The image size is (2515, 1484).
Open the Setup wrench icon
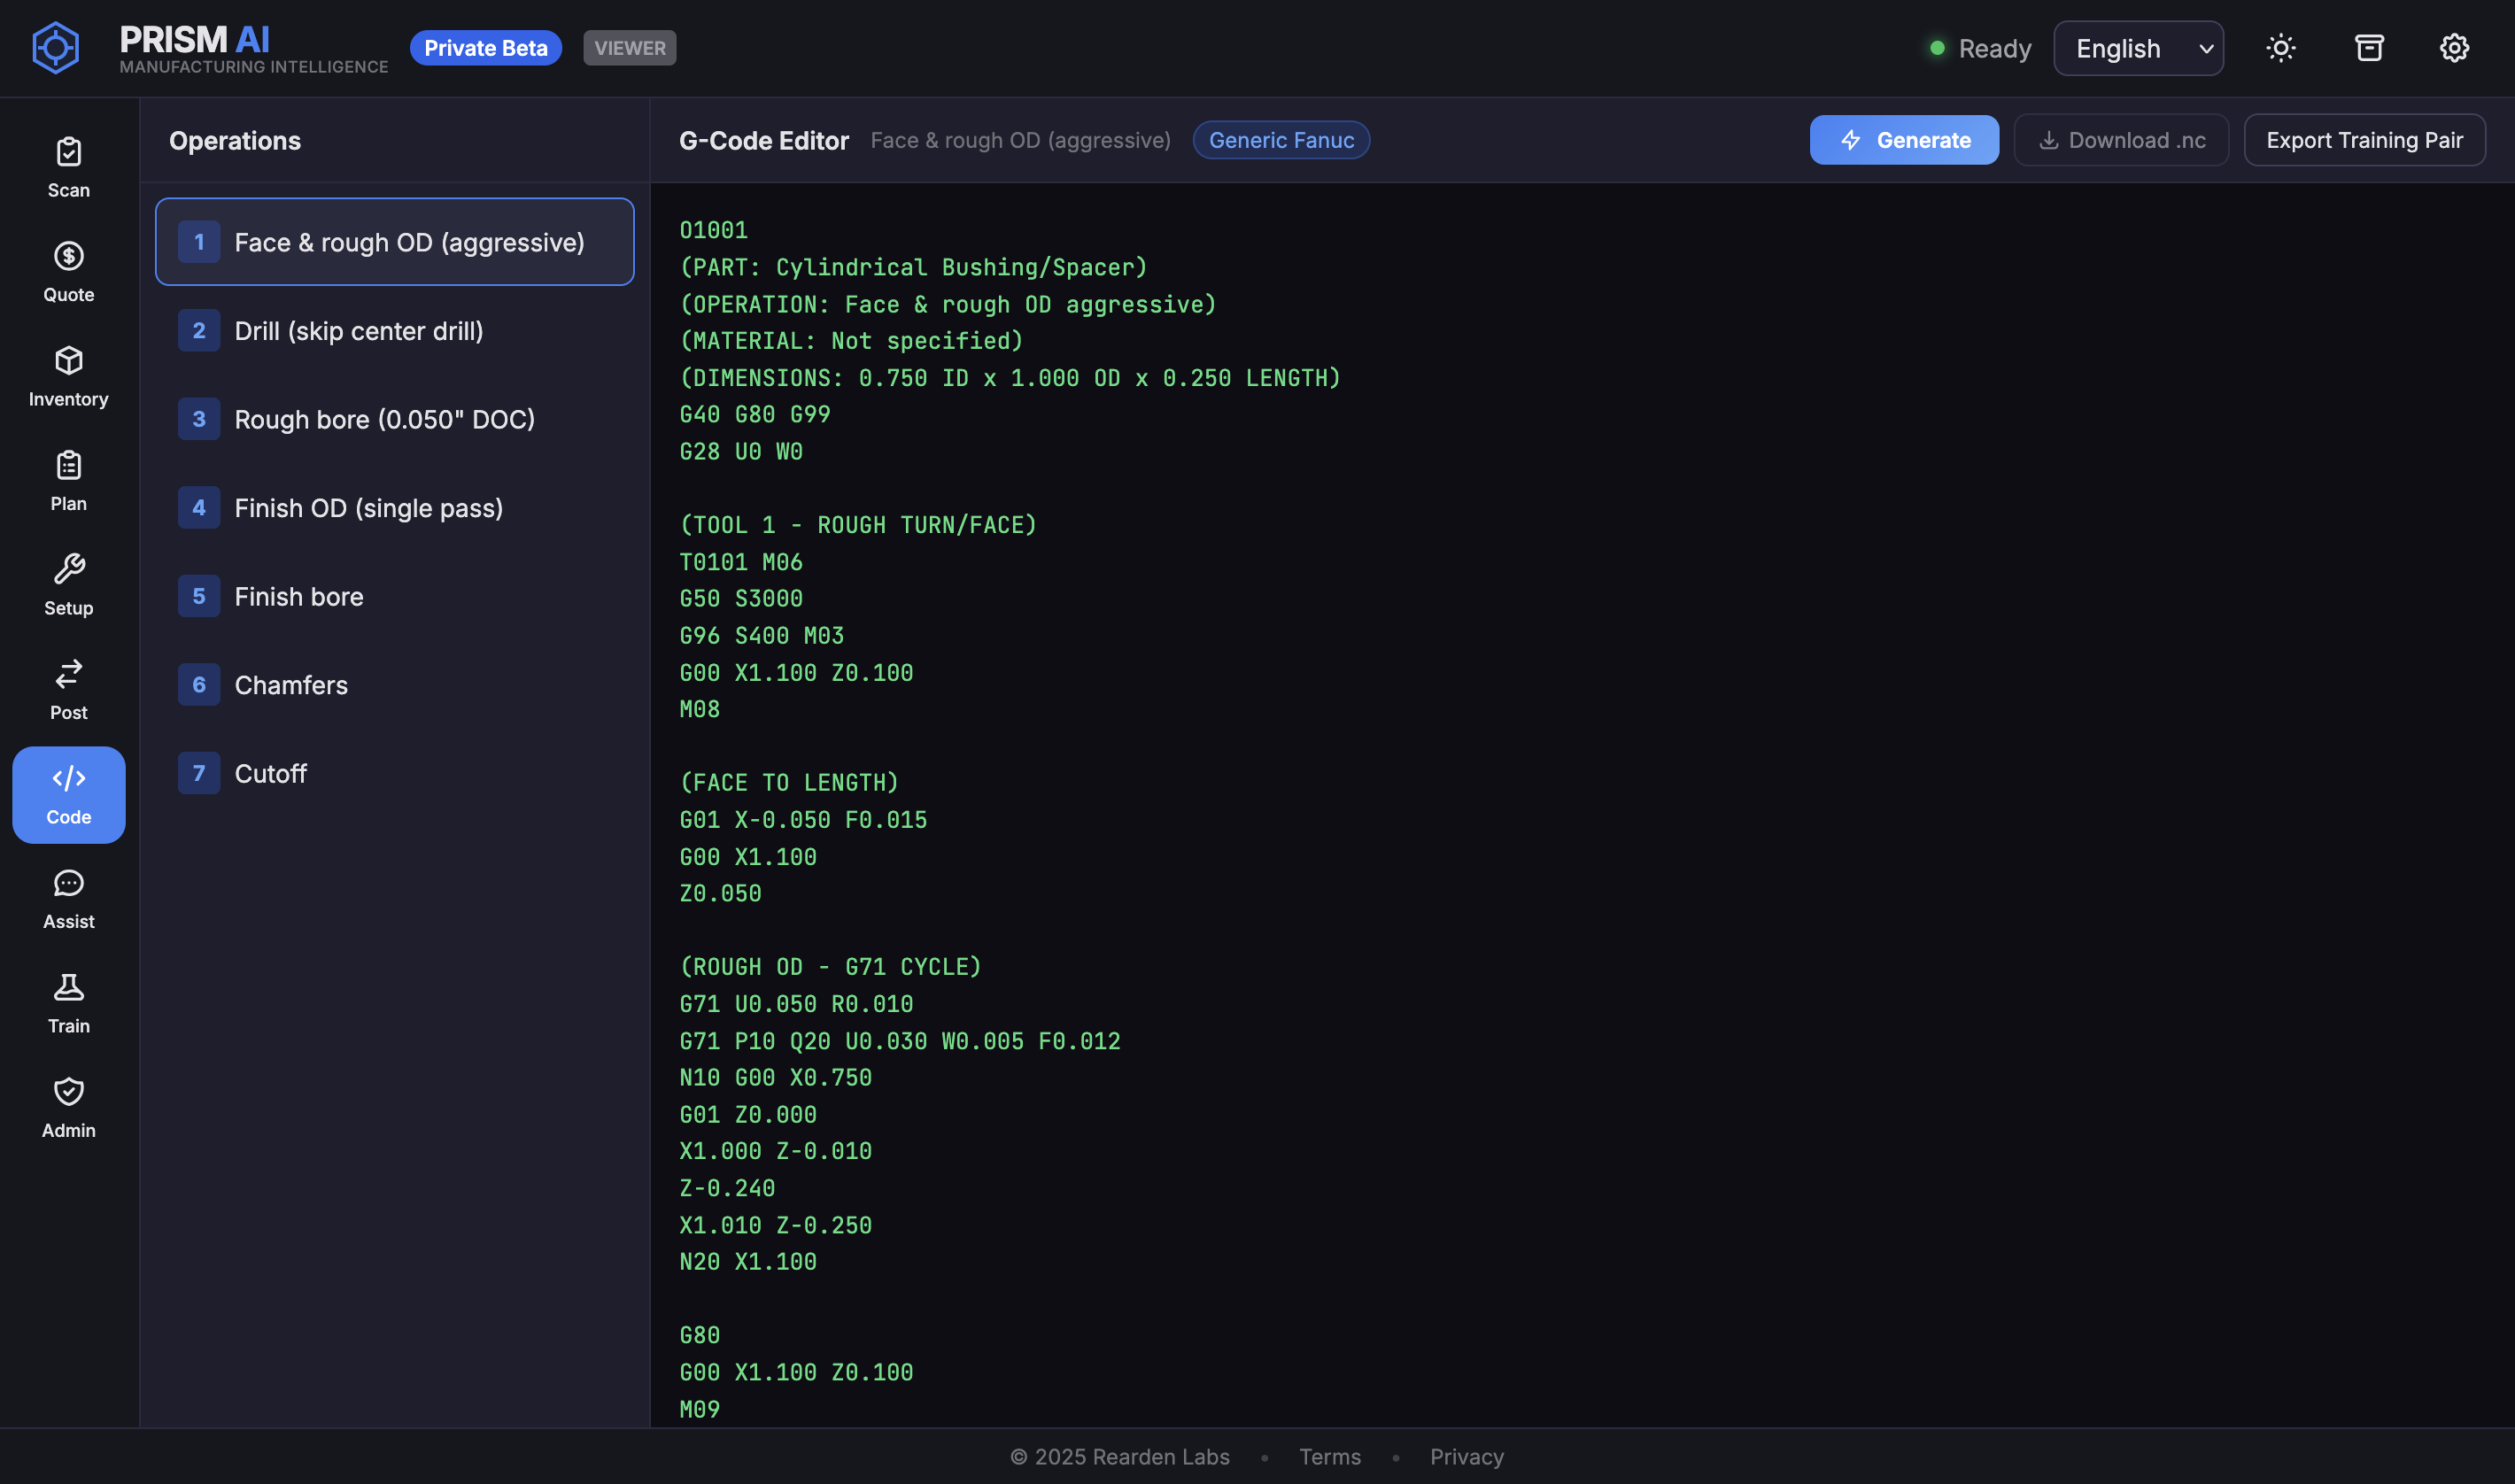[x=68, y=585]
